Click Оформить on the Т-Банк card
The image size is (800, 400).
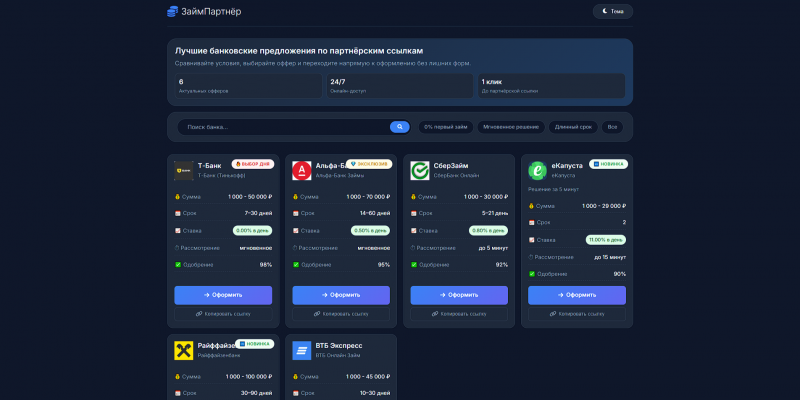223,295
